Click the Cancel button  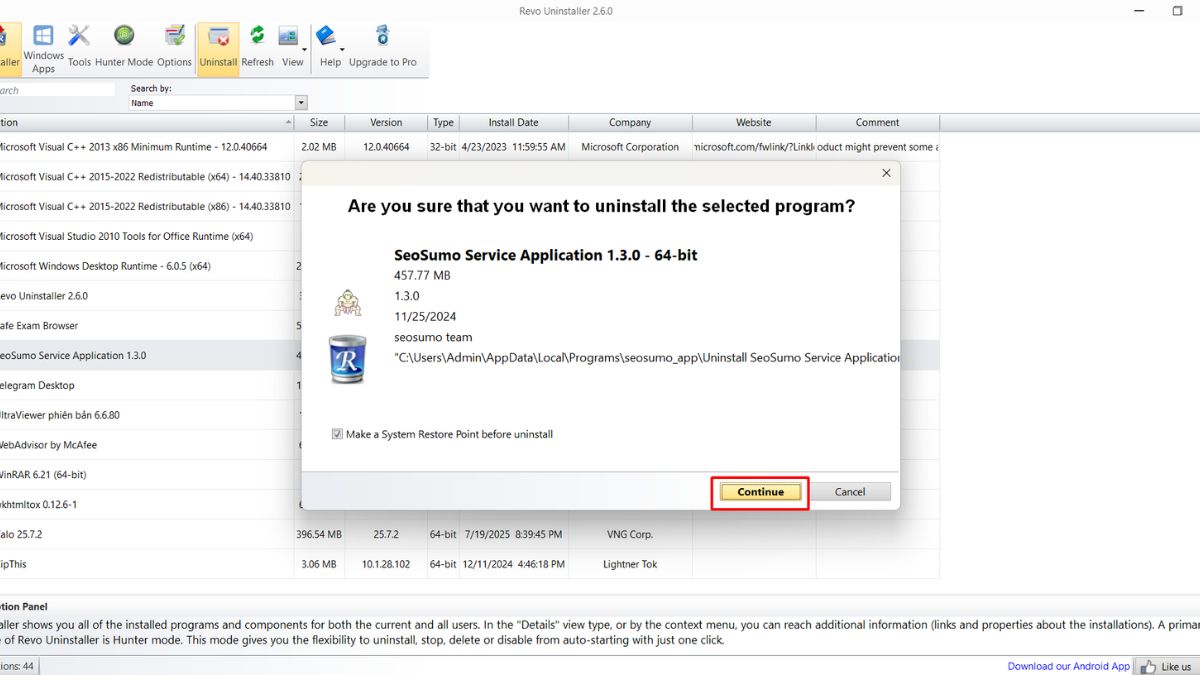pyautogui.click(x=850, y=492)
